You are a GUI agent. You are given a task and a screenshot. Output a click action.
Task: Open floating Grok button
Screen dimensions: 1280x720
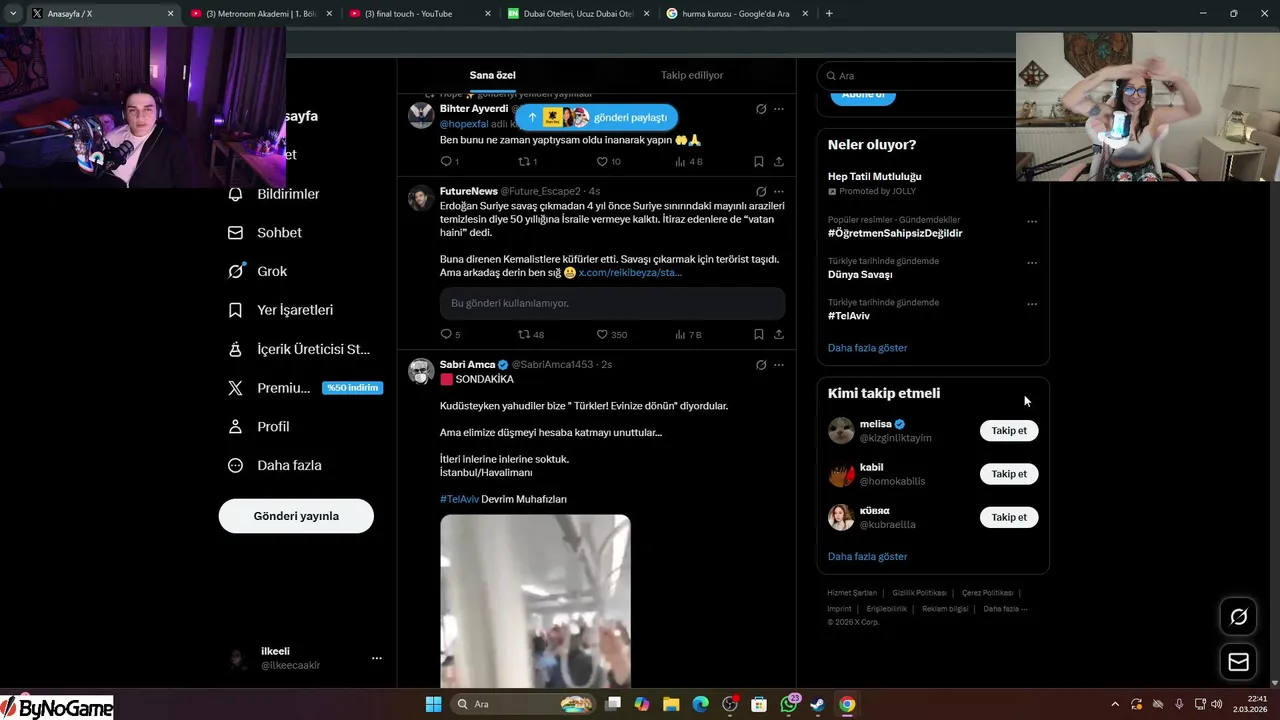pyautogui.click(x=1238, y=617)
